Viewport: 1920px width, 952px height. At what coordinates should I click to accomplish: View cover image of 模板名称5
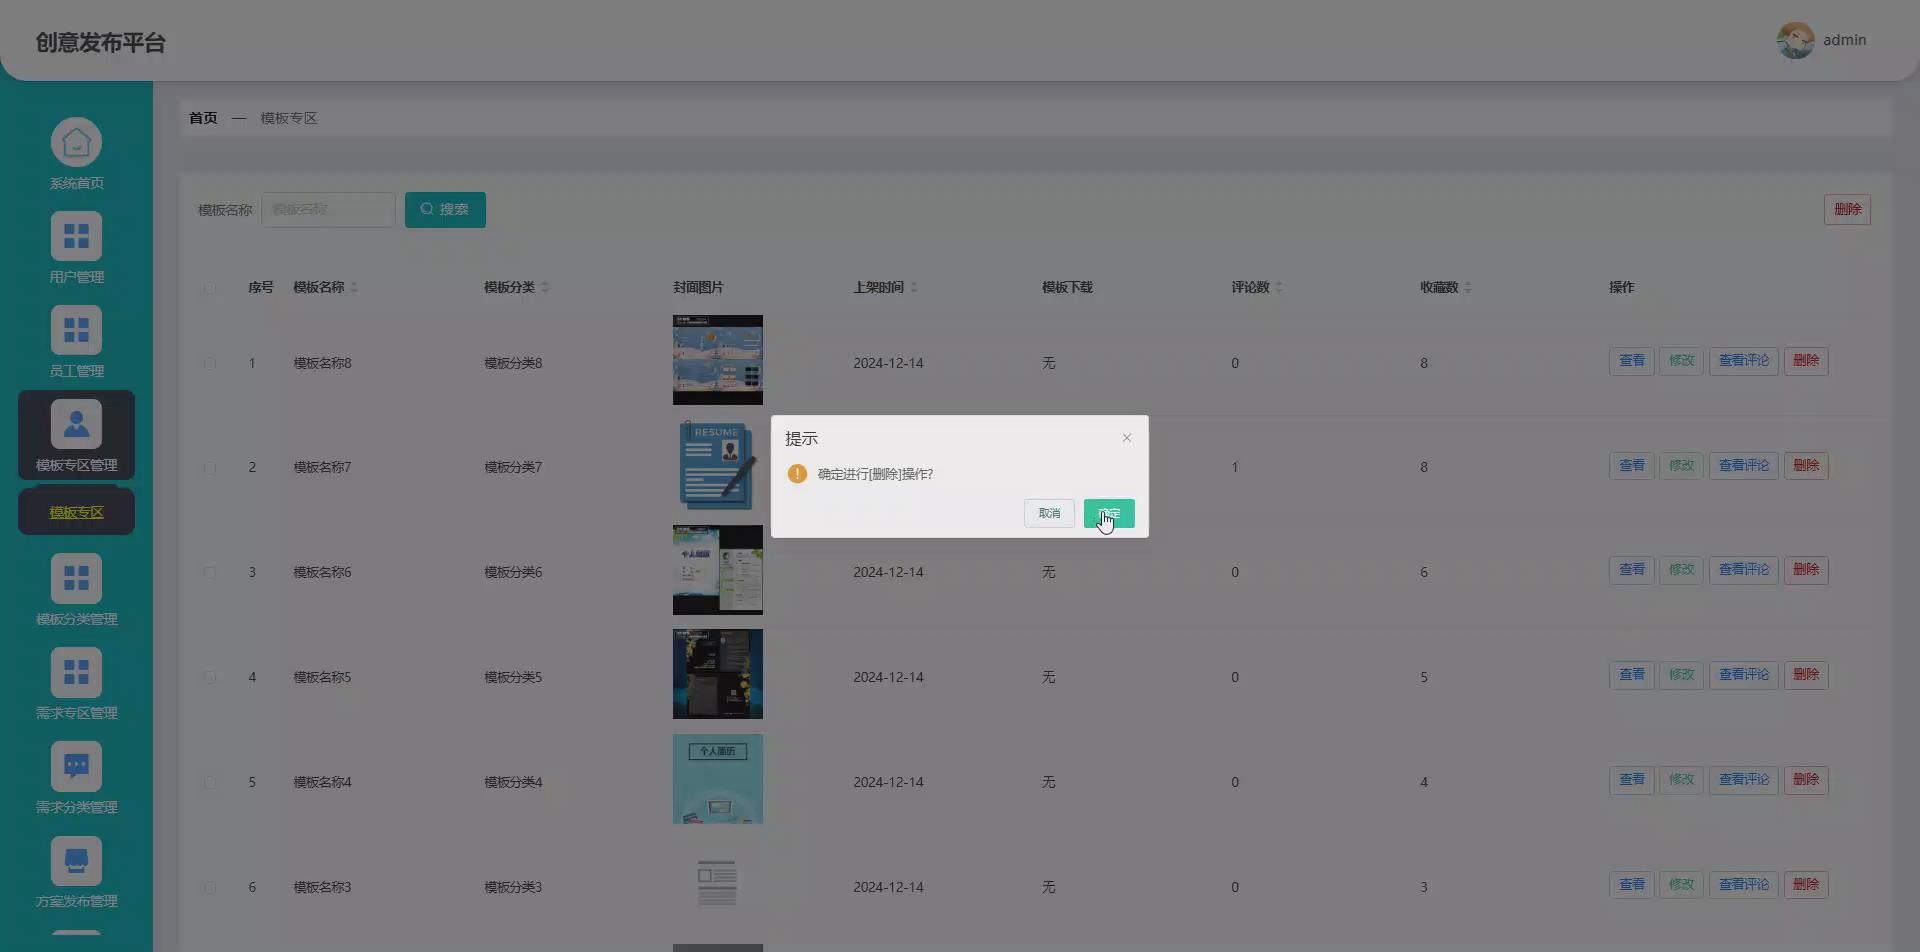[x=717, y=674]
